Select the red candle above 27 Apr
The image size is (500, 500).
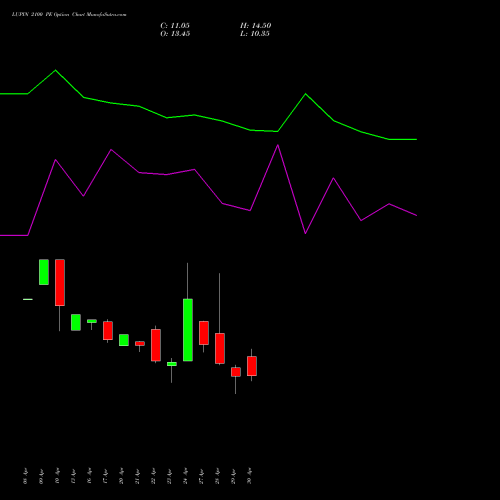(x=204, y=333)
